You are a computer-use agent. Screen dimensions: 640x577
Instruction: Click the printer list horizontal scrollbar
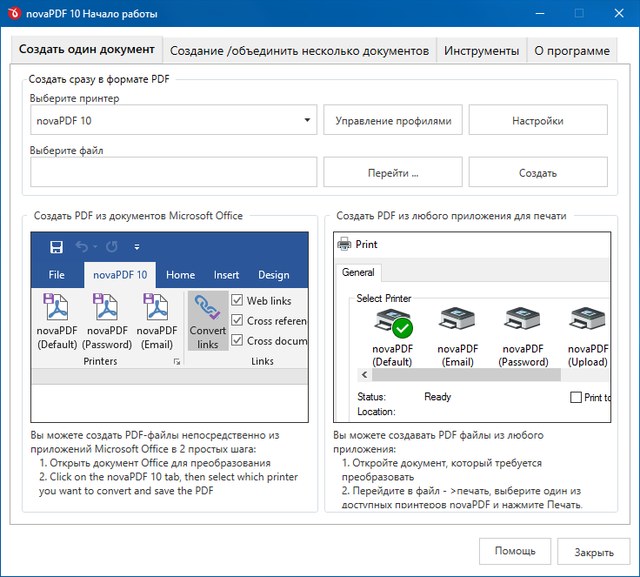pyautogui.click(x=470, y=376)
